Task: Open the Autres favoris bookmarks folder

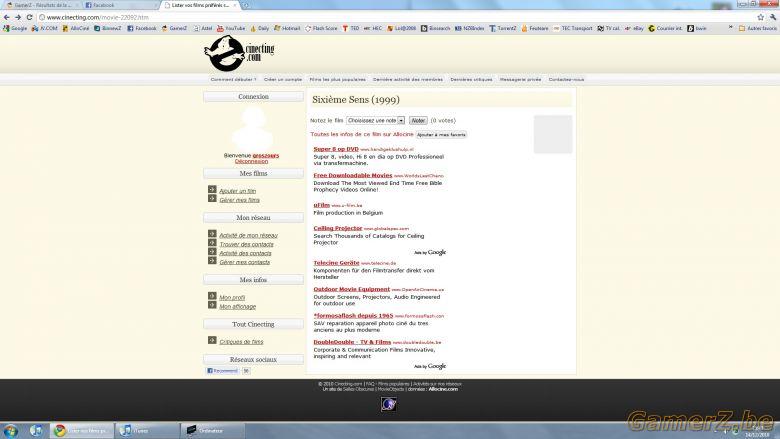Action: [758, 29]
